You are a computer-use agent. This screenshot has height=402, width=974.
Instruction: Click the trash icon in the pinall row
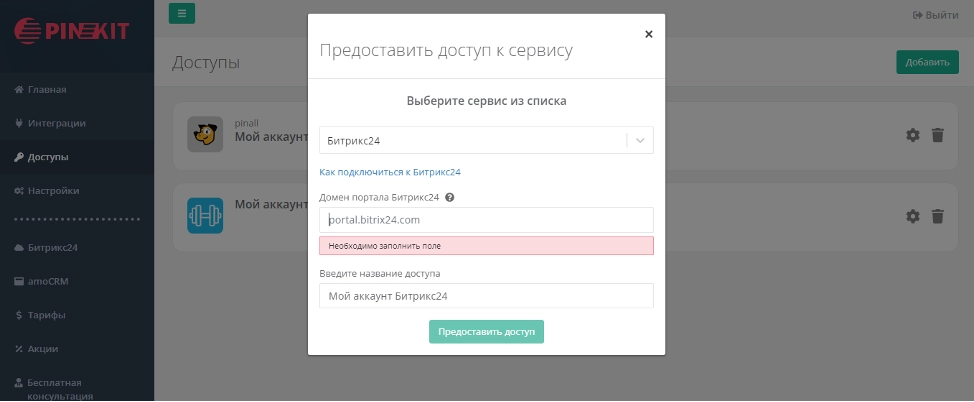point(937,135)
